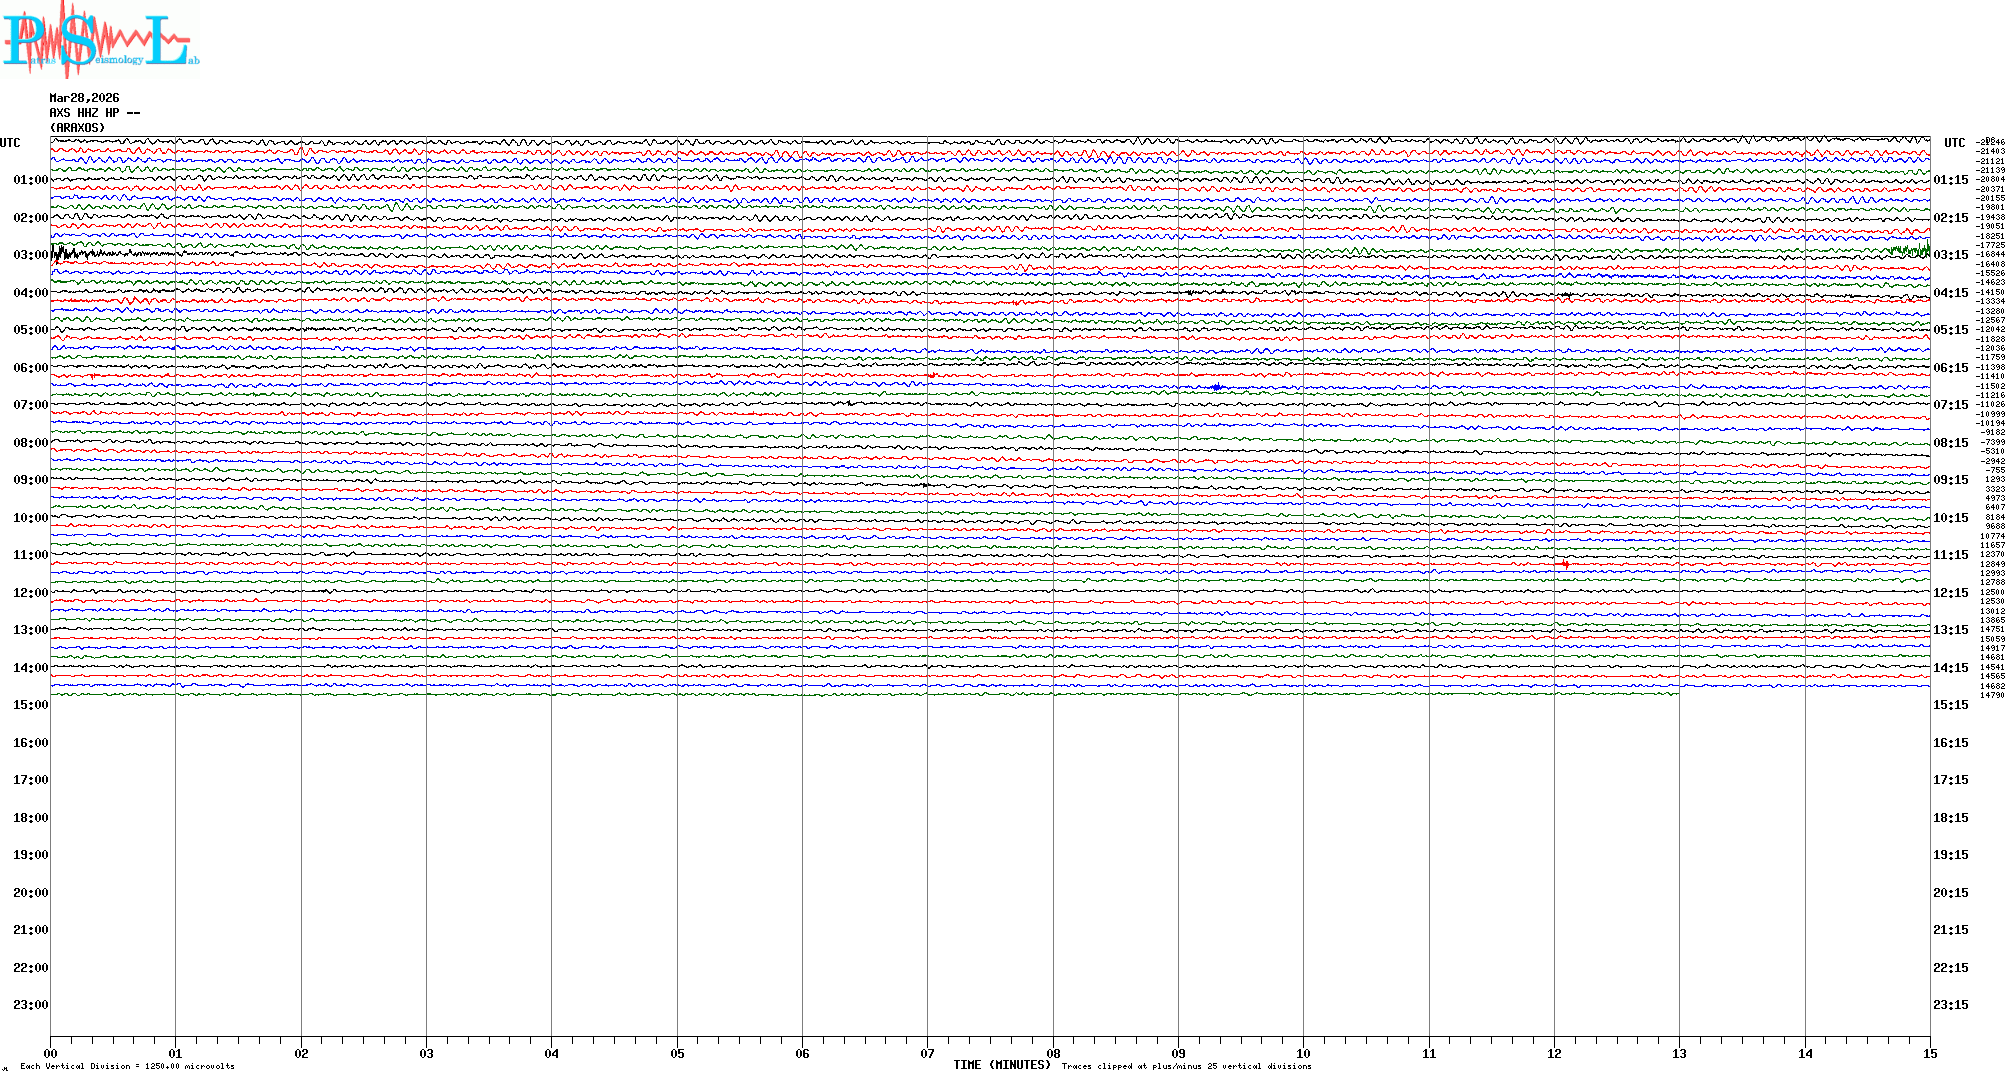Click the left UTC axis label
This screenshot has width=2010, height=1080.
point(10,143)
